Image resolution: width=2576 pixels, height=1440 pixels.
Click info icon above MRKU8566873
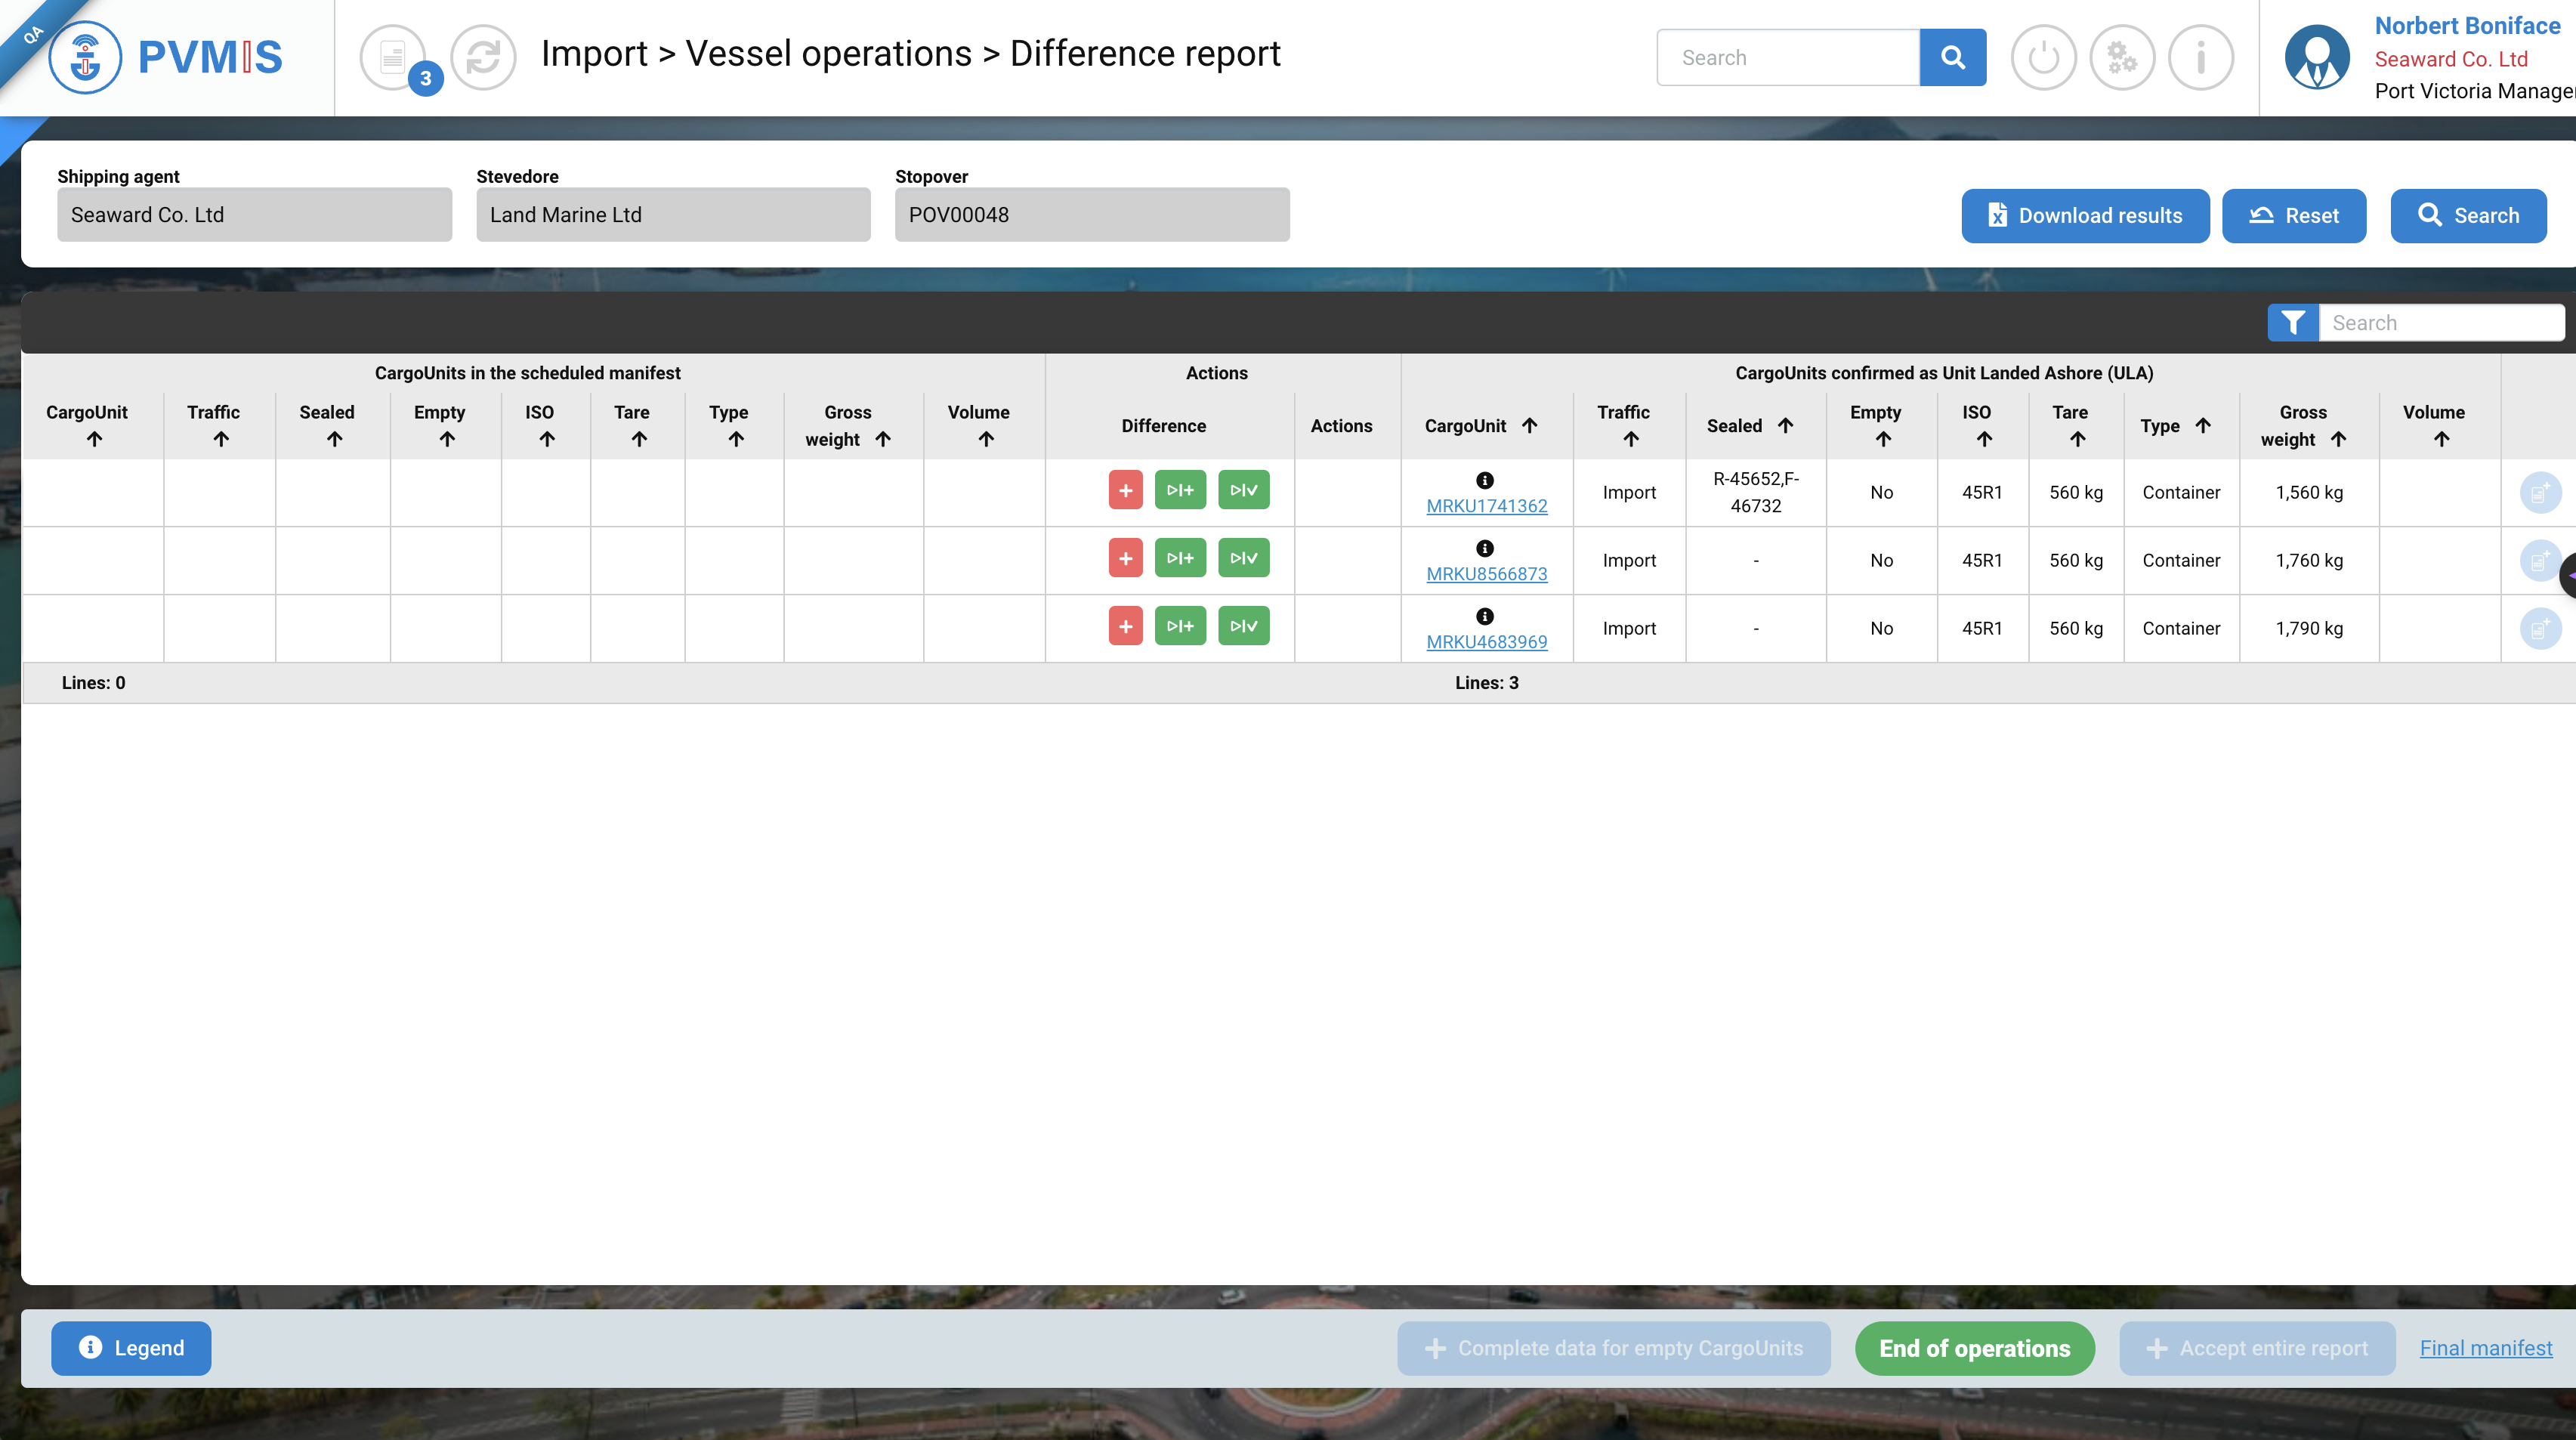point(1485,548)
